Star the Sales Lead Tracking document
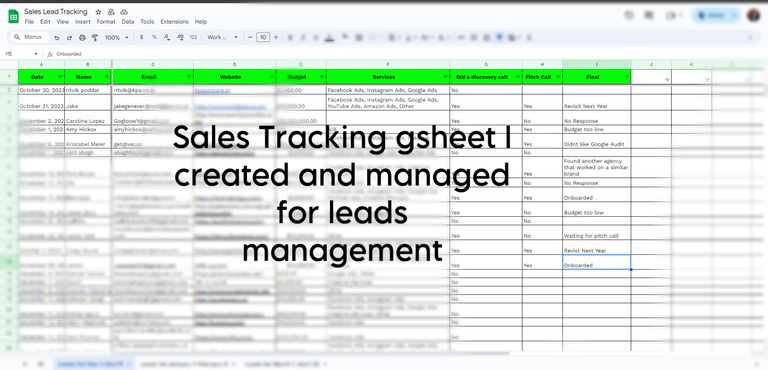 pyautogui.click(x=98, y=12)
